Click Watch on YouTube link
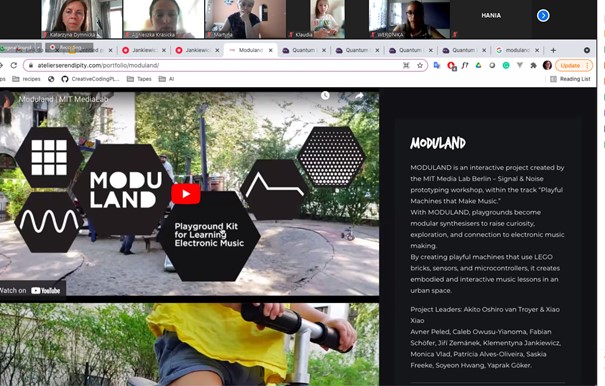This screenshot has width=605, height=386. tap(30, 290)
